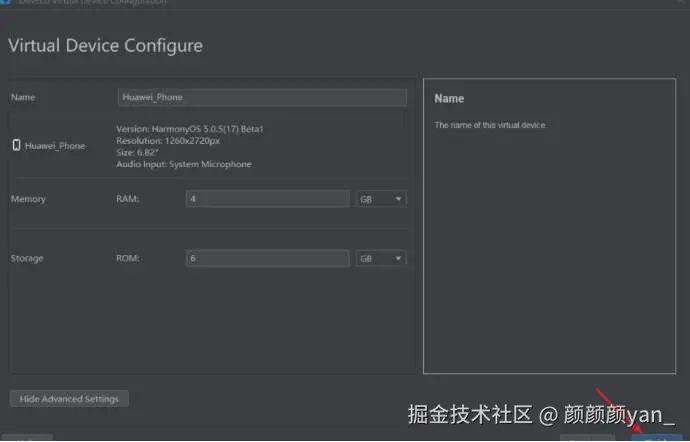Image resolution: width=690 pixels, height=442 pixels.
Task: Click the phone device icon beside Huawei_Phone
Action: click(16, 146)
